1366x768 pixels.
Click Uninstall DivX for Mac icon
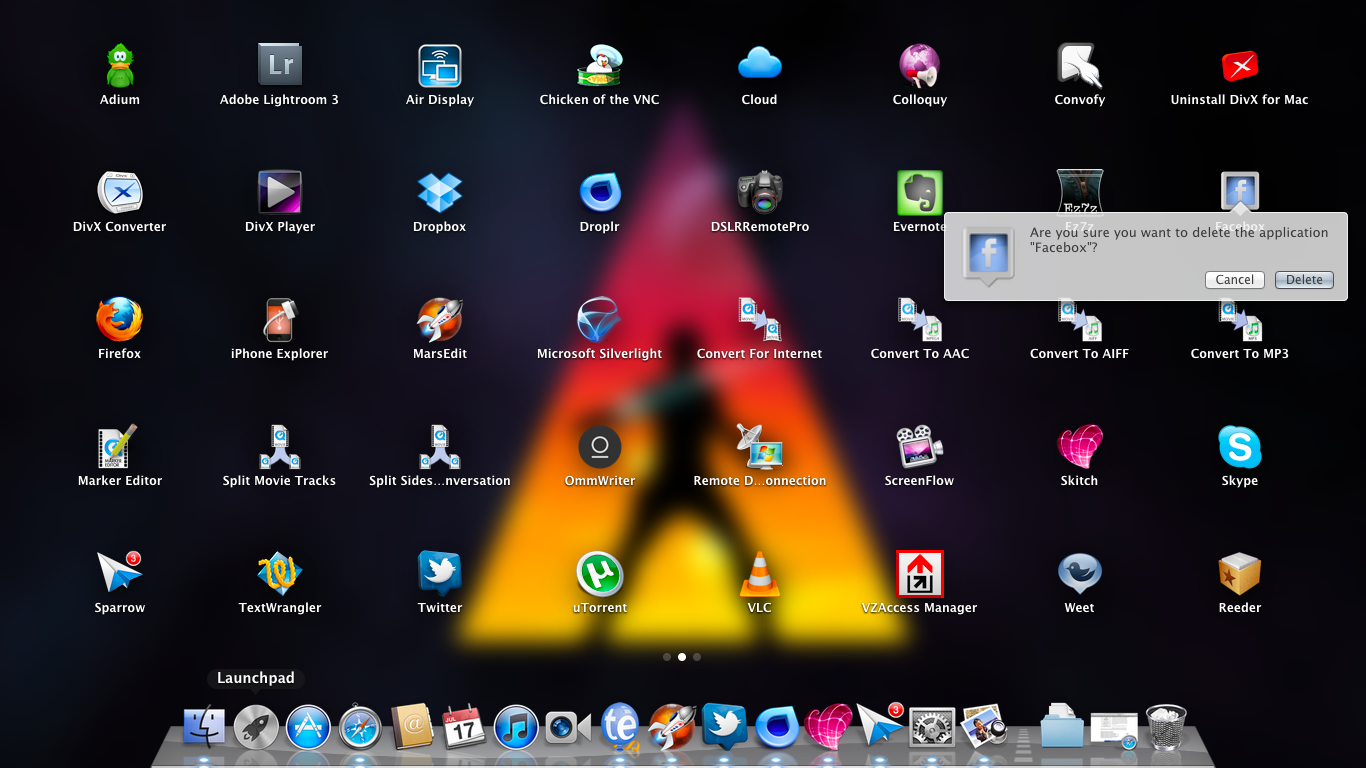1240,66
